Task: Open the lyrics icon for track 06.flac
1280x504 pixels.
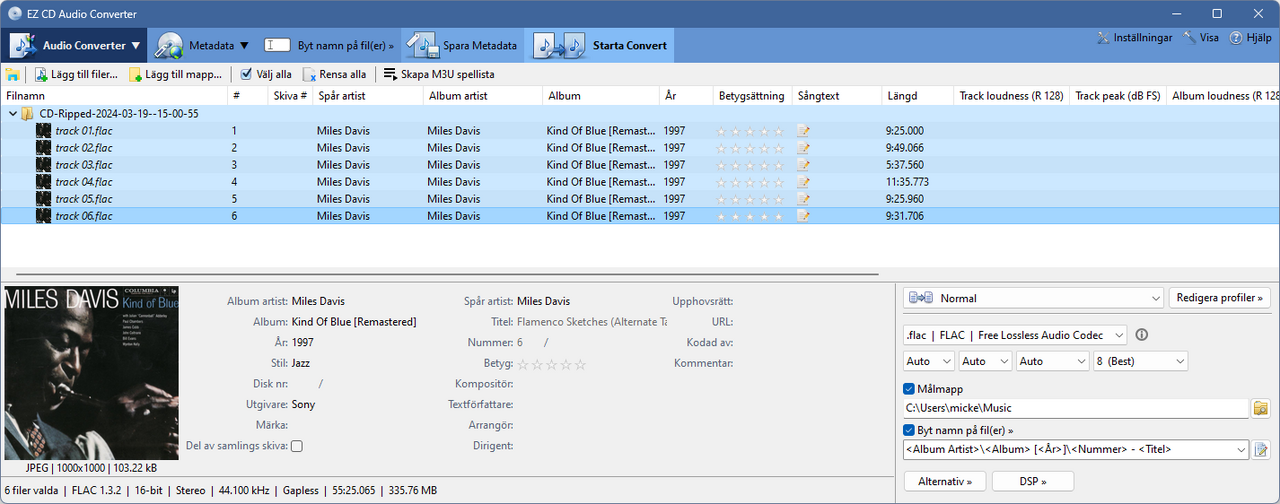Action: click(x=803, y=216)
